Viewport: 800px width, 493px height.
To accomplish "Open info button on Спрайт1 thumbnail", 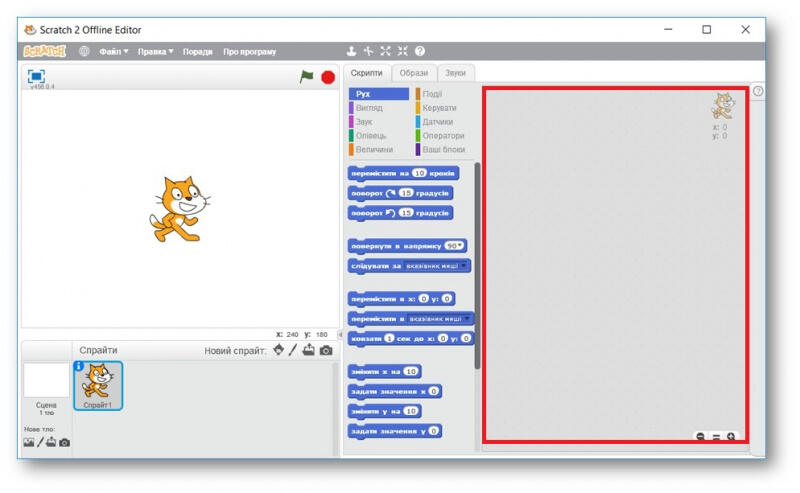I will point(79,366).
